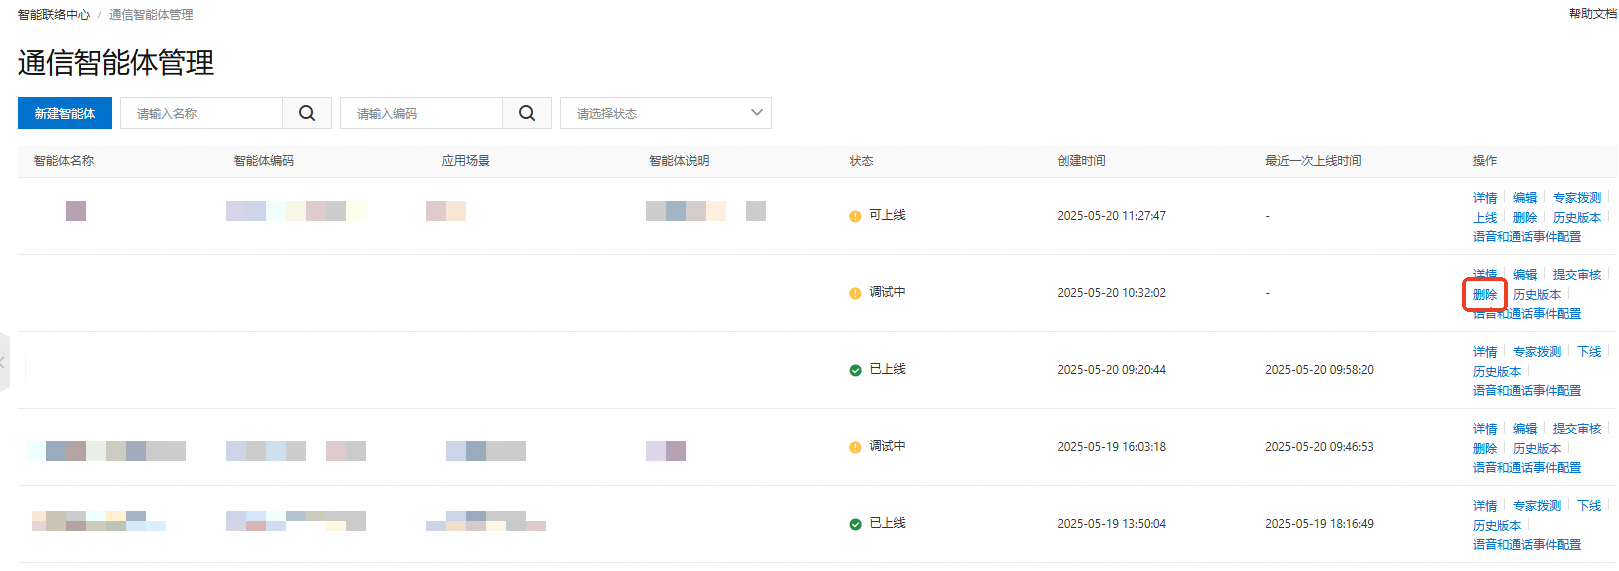Click 提交审核 in the 16:03:18 row

point(1577,429)
